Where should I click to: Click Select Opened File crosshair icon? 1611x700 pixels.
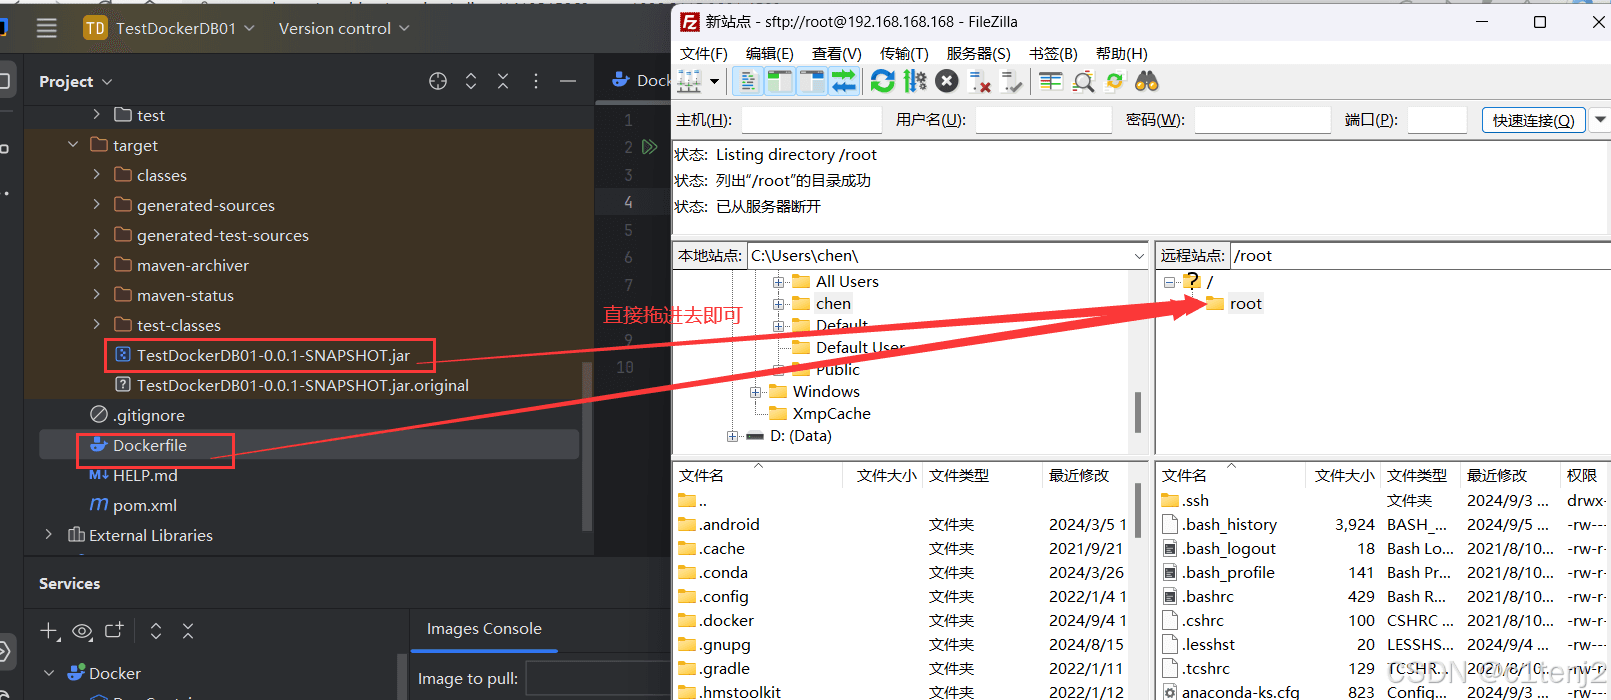click(x=438, y=81)
